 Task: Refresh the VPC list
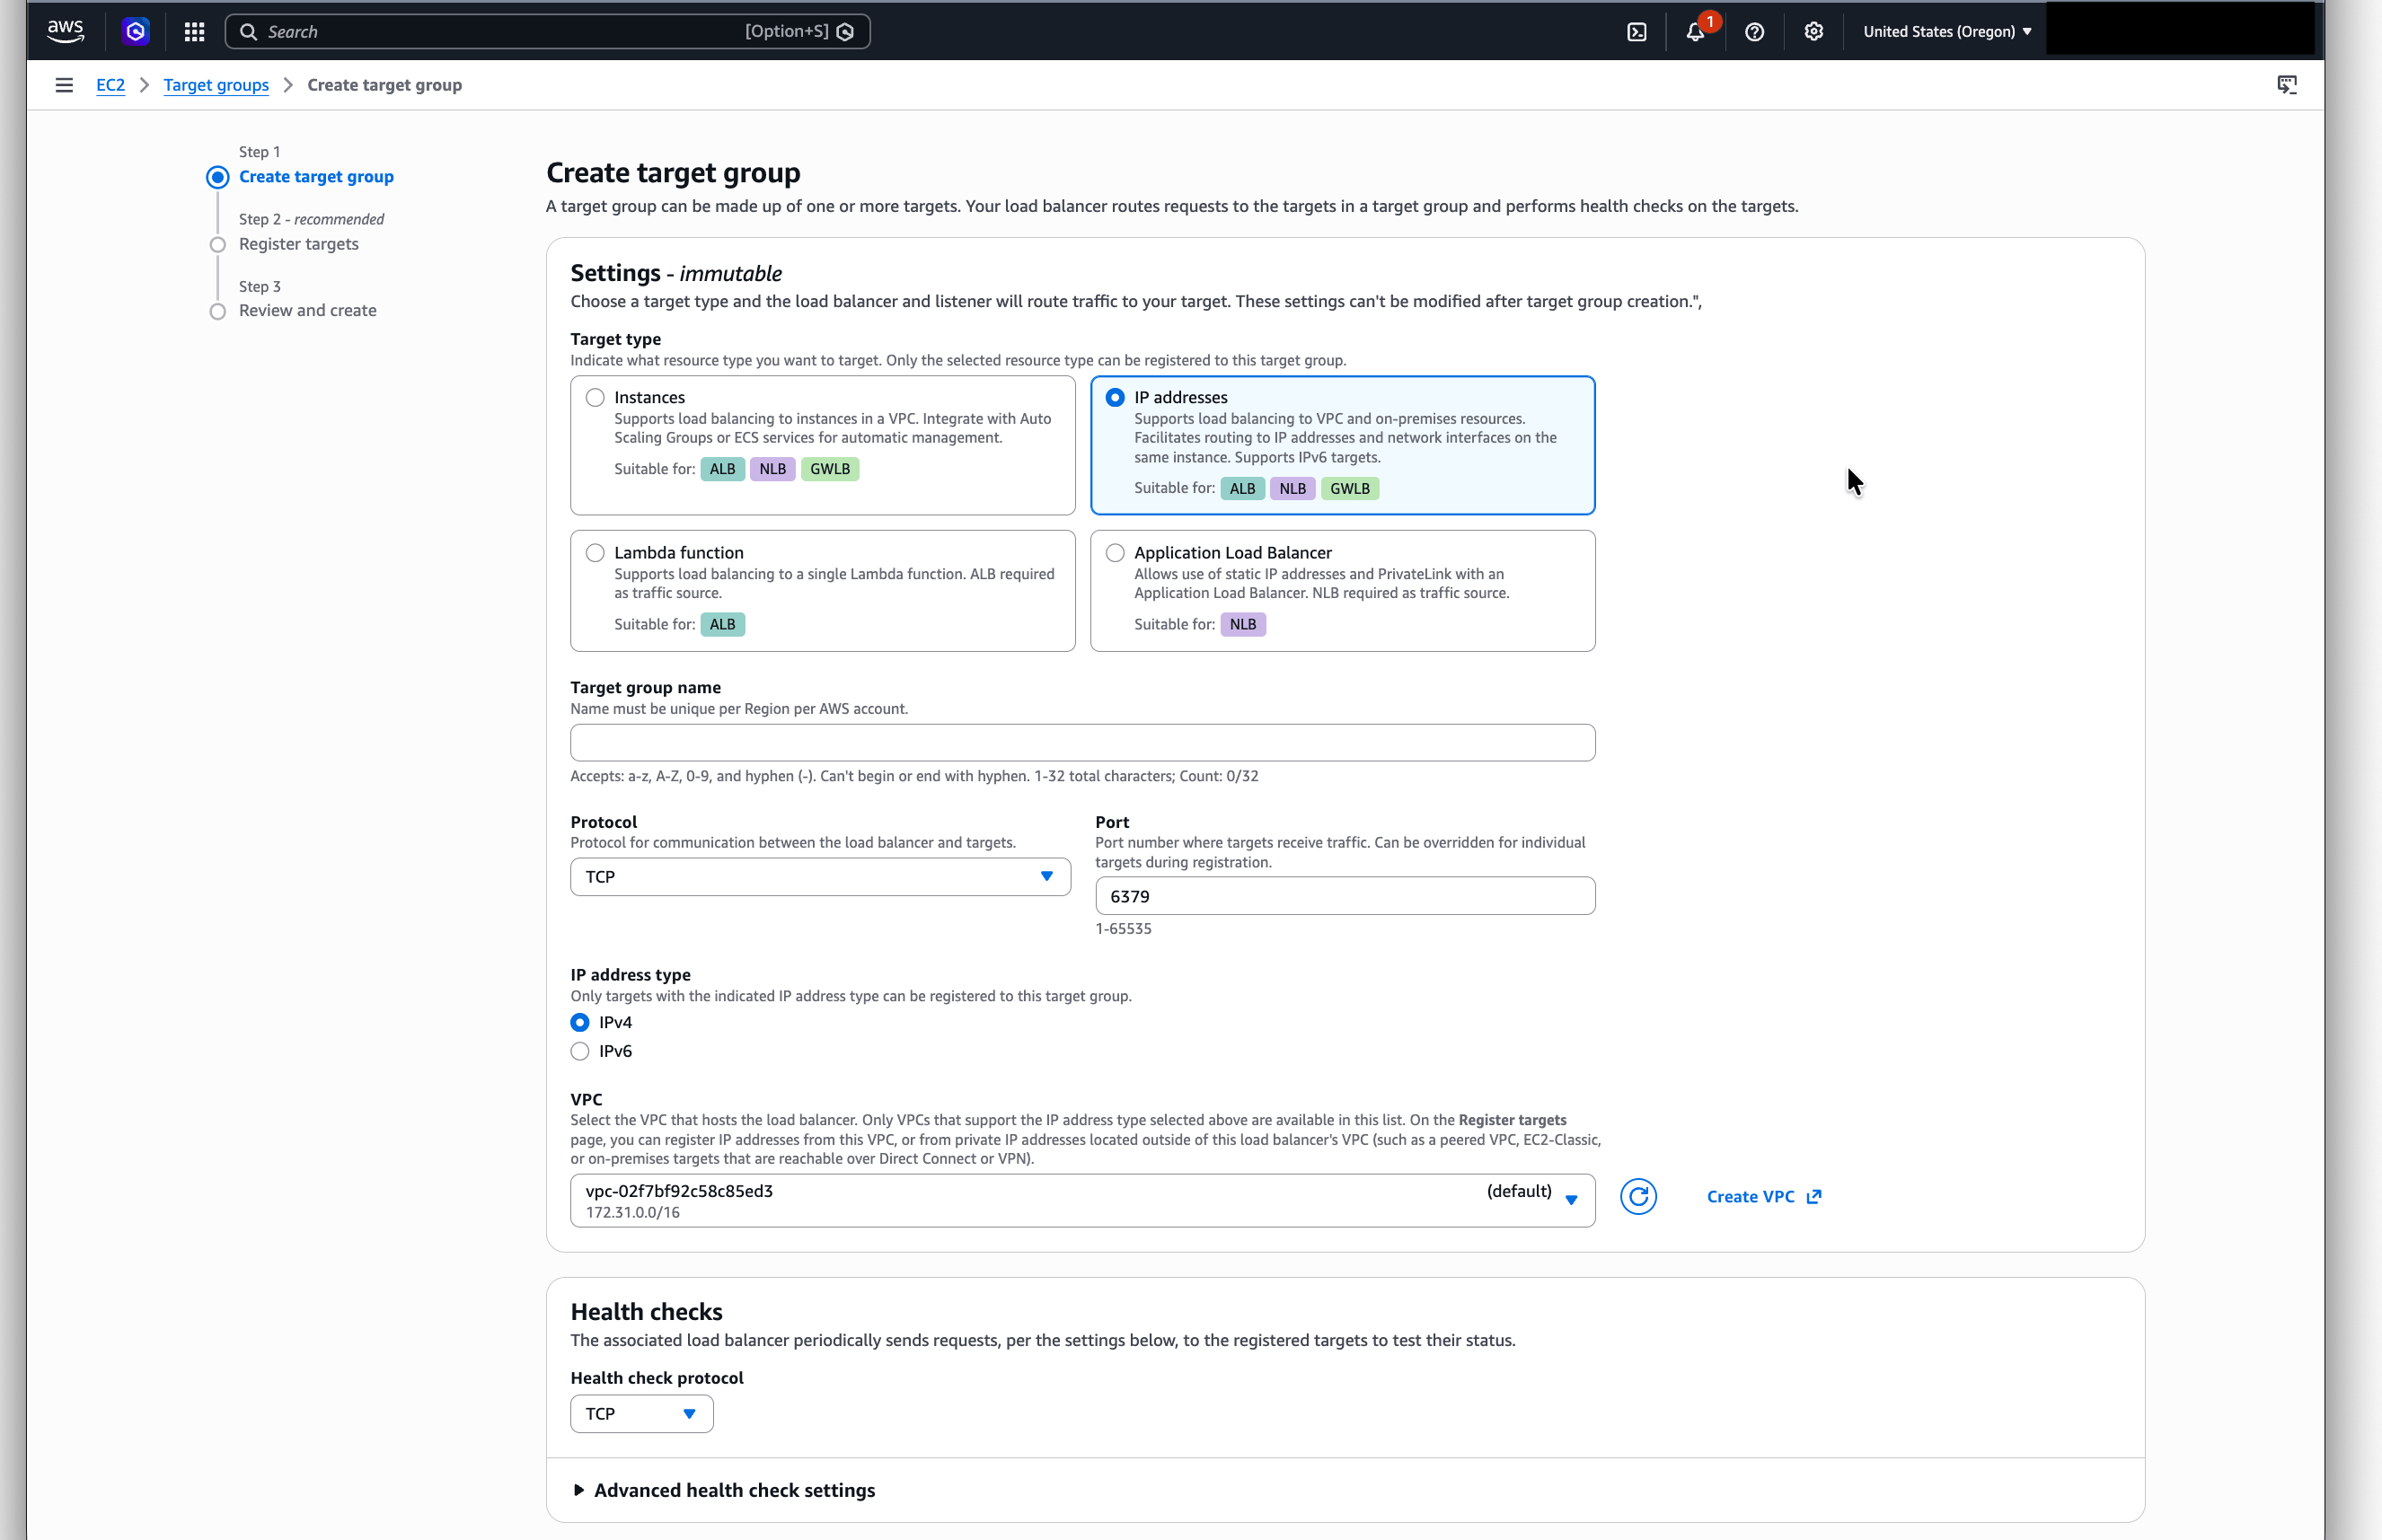(x=1638, y=1196)
